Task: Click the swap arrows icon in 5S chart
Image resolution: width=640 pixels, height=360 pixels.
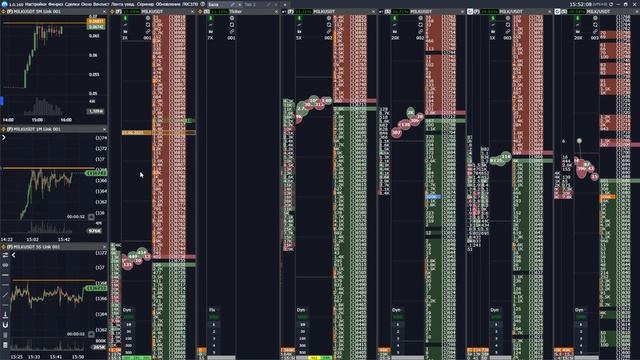Action: (x=5, y=255)
